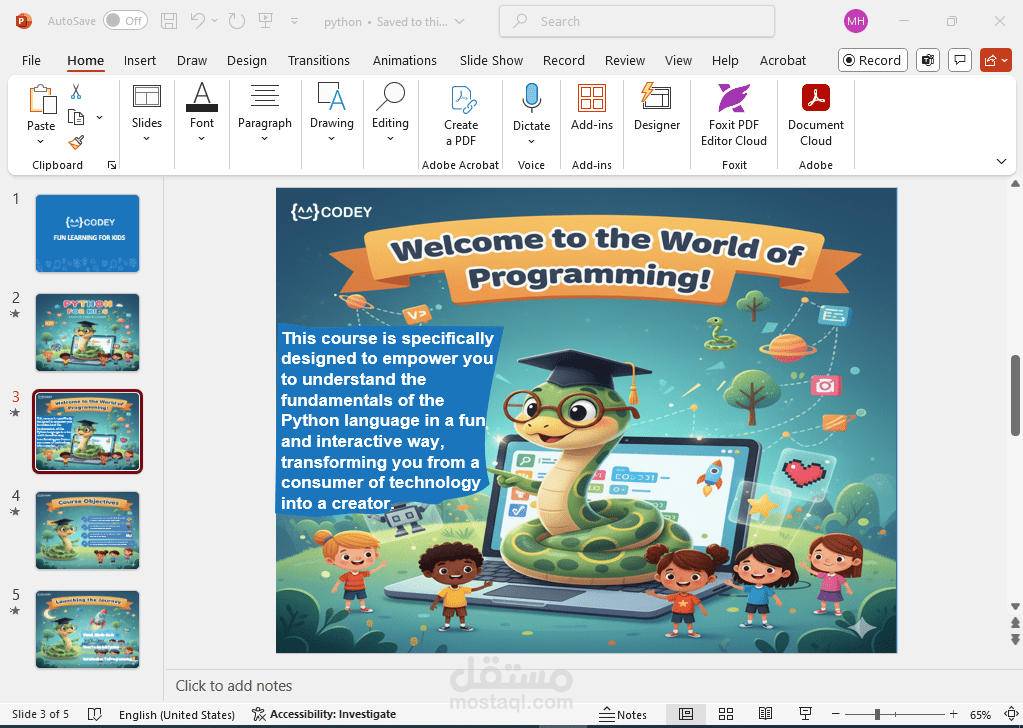Screen dimensions: 1023x728
Task: Expand the Paste options arrow
Action: click(40, 142)
